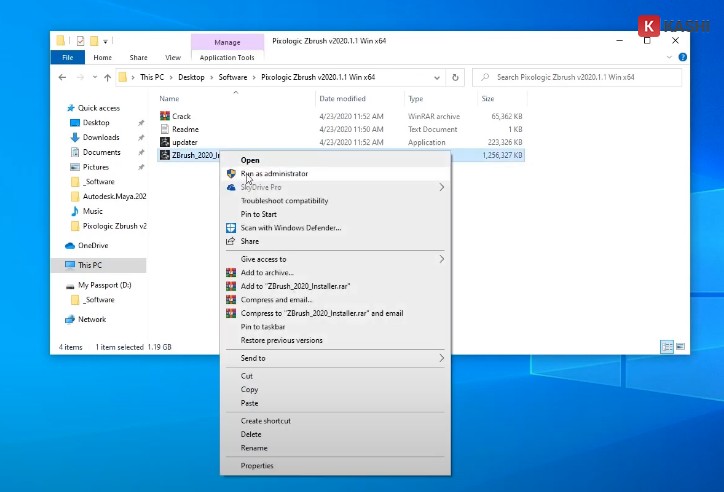Expand the Give access to submenu arrow
This screenshot has height=492, width=724.
tap(442, 259)
